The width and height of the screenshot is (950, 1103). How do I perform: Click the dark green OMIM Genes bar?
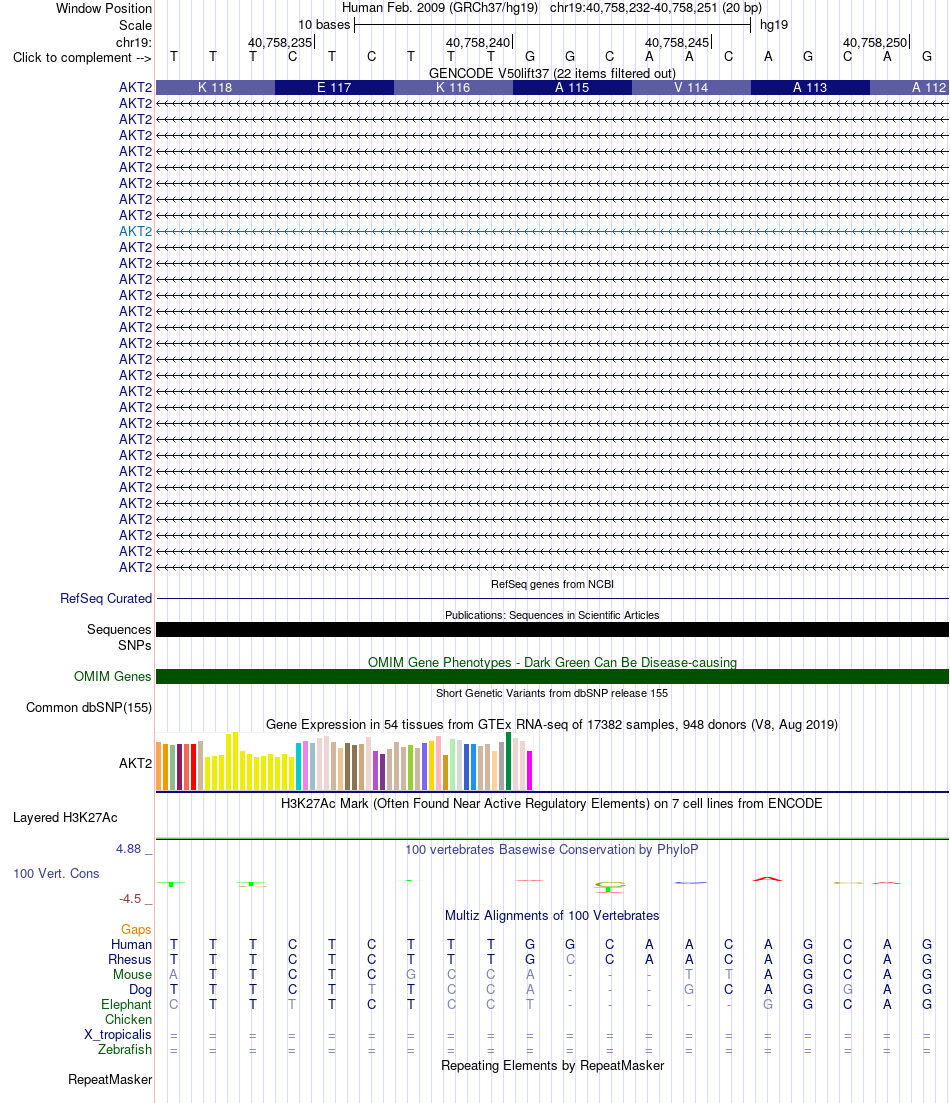click(552, 677)
